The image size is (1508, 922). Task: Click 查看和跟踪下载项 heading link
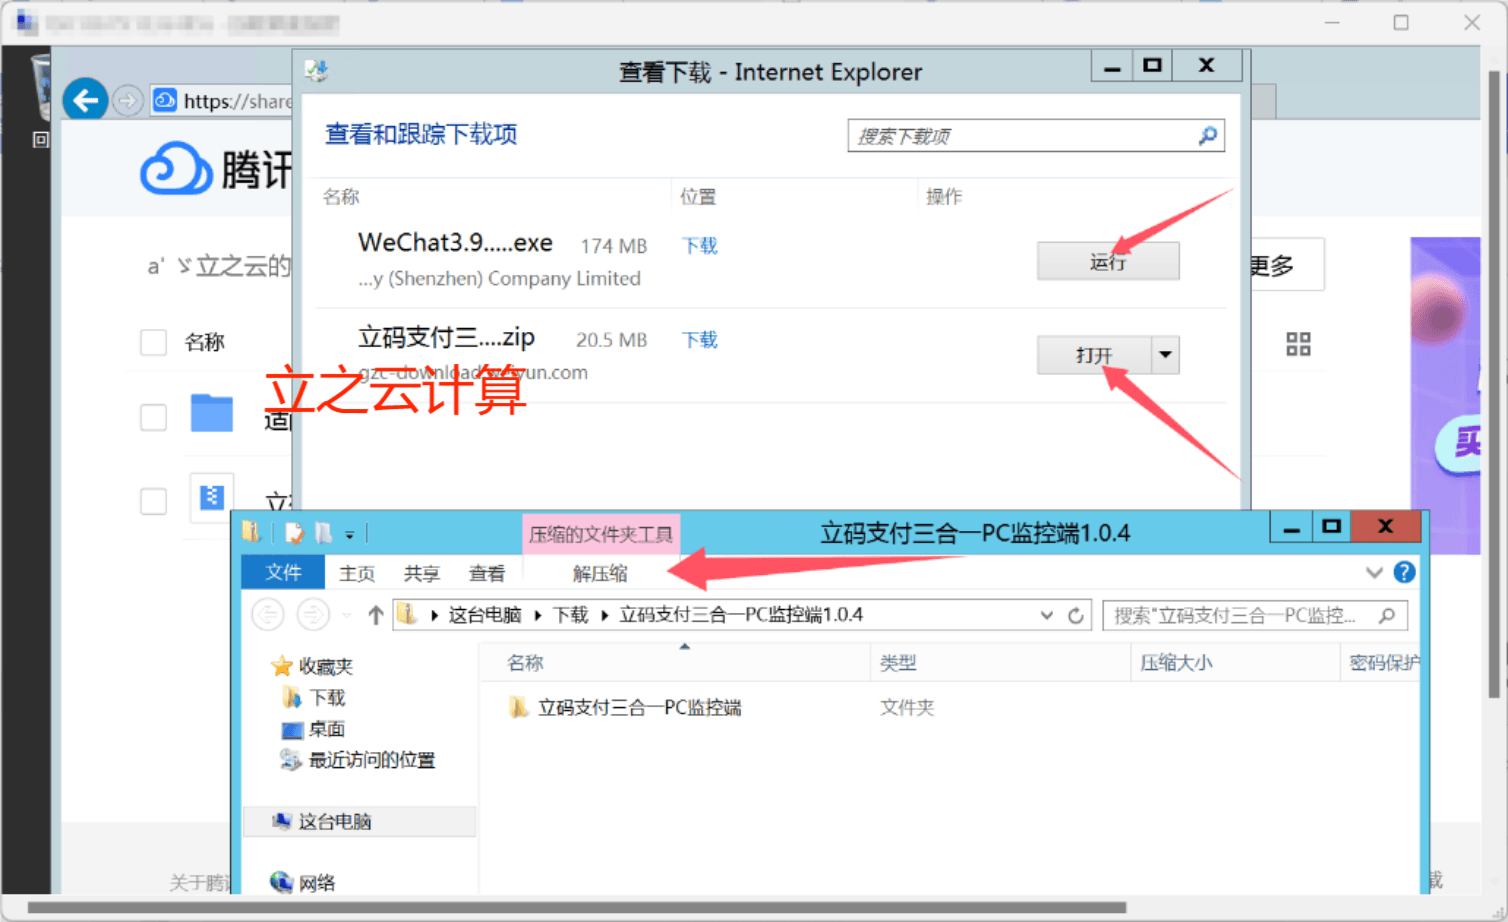(x=421, y=134)
